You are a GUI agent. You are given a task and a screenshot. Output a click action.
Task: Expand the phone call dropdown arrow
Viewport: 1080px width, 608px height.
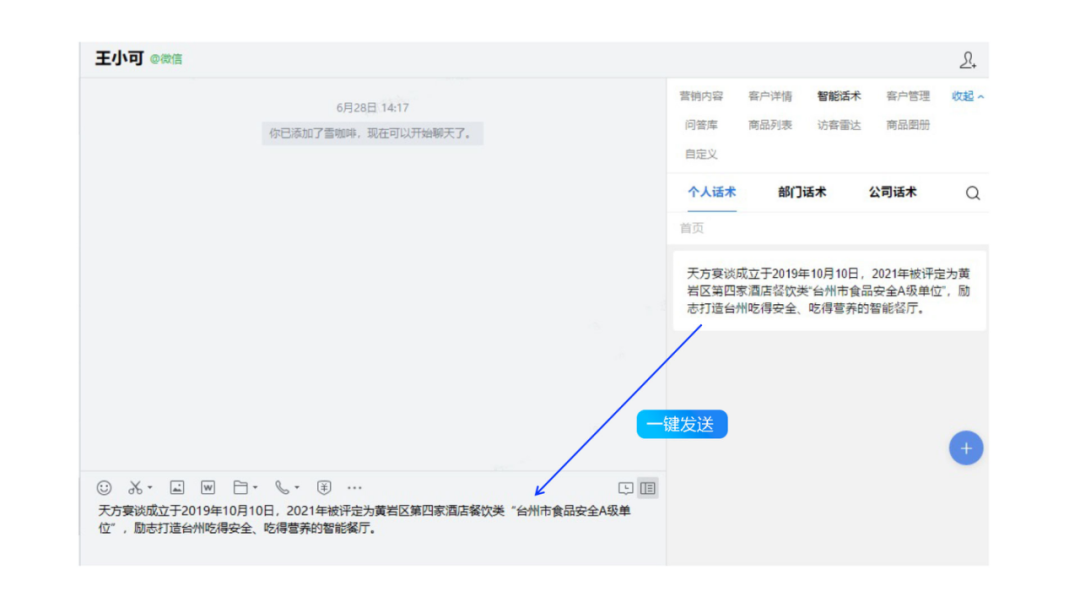click(297, 488)
